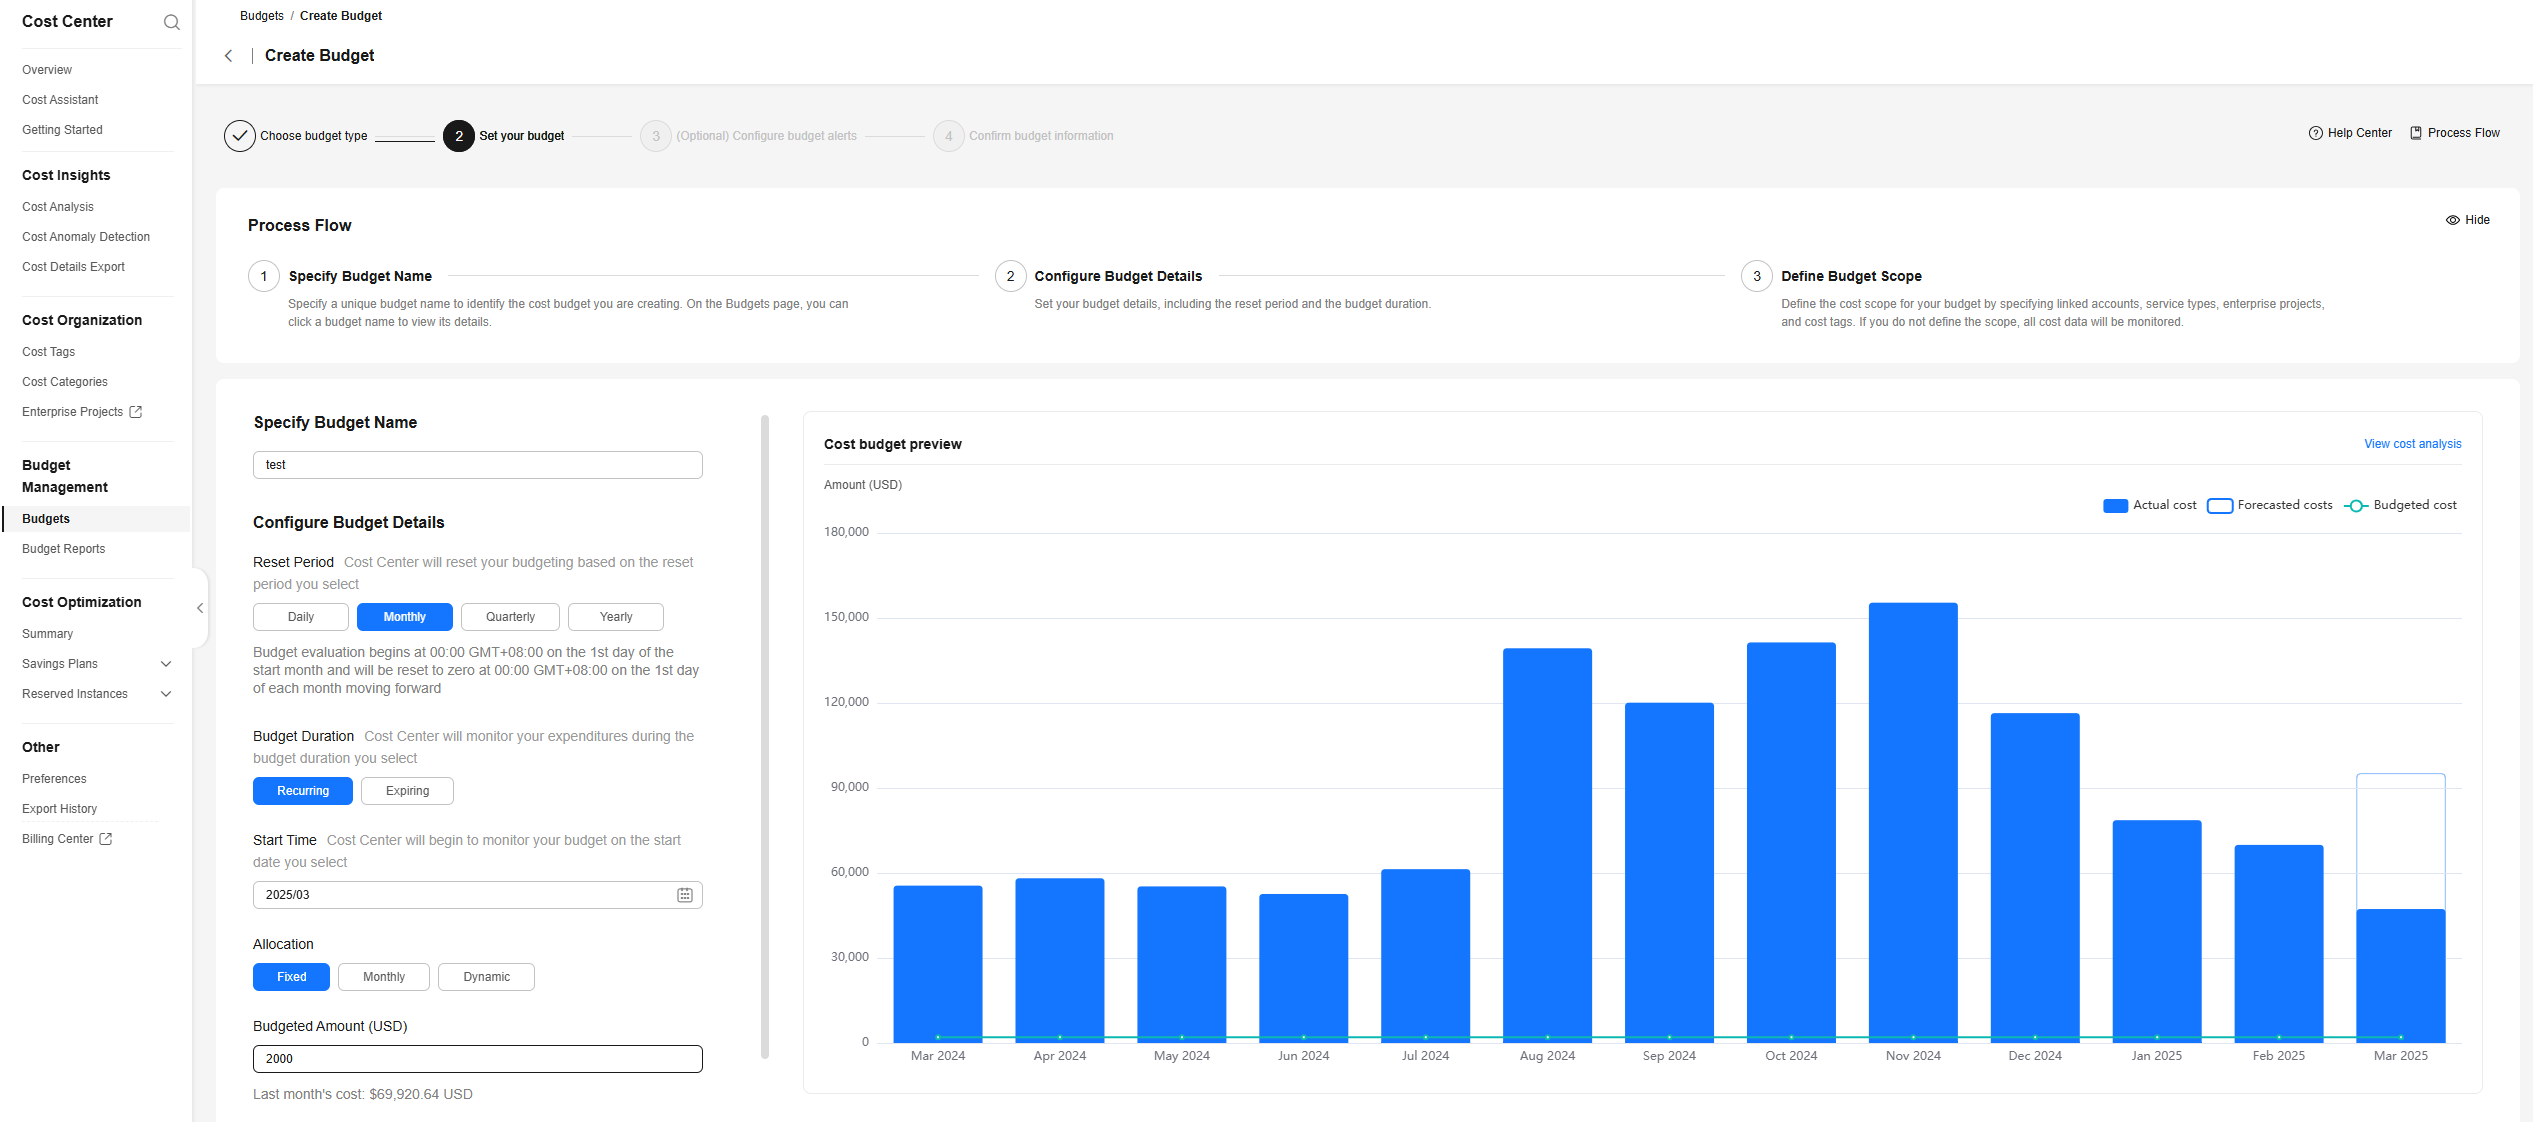The image size is (2533, 1122).
Task: Select Monthly allocation option
Action: (384, 977)
